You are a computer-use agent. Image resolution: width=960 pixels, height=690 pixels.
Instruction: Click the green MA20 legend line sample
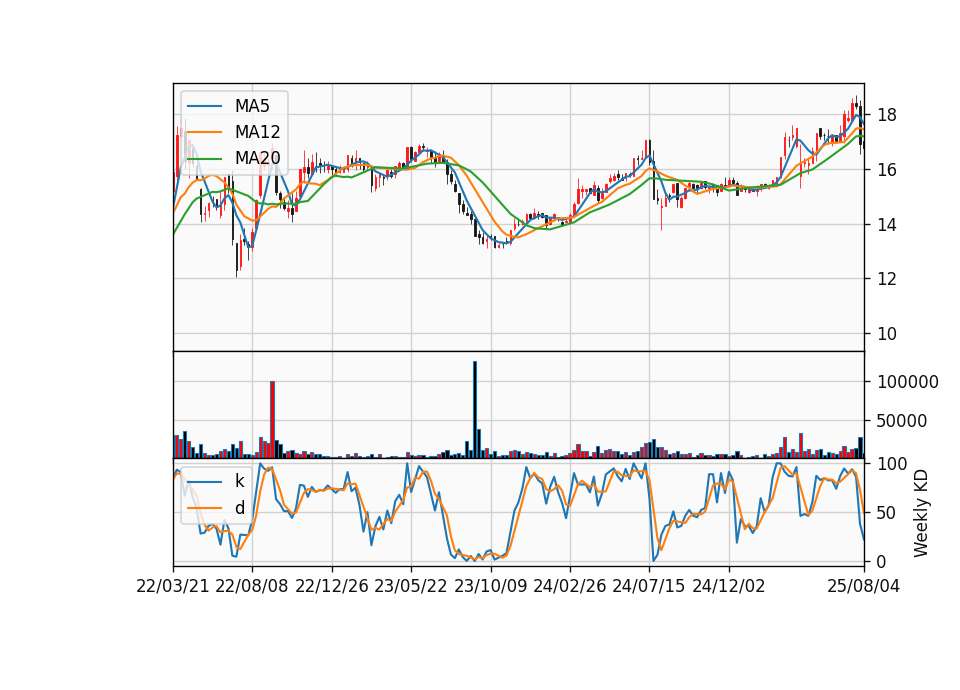coord(204,159)
